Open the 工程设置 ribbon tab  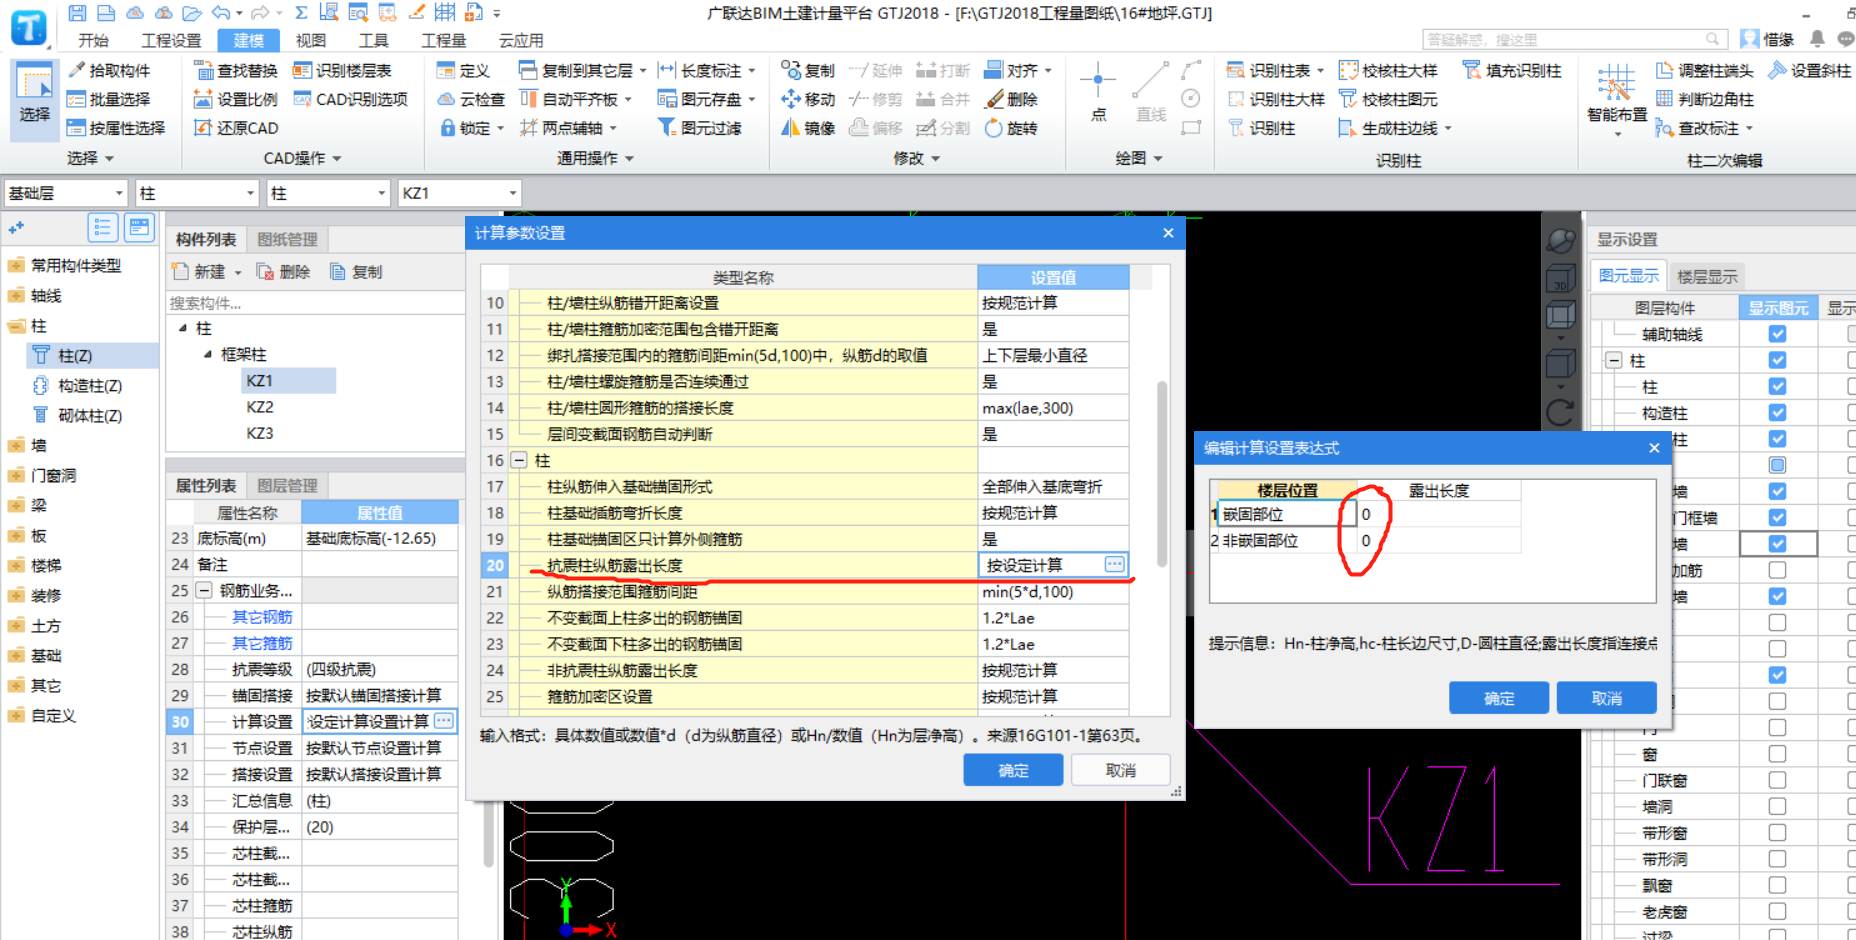[171, 40]
